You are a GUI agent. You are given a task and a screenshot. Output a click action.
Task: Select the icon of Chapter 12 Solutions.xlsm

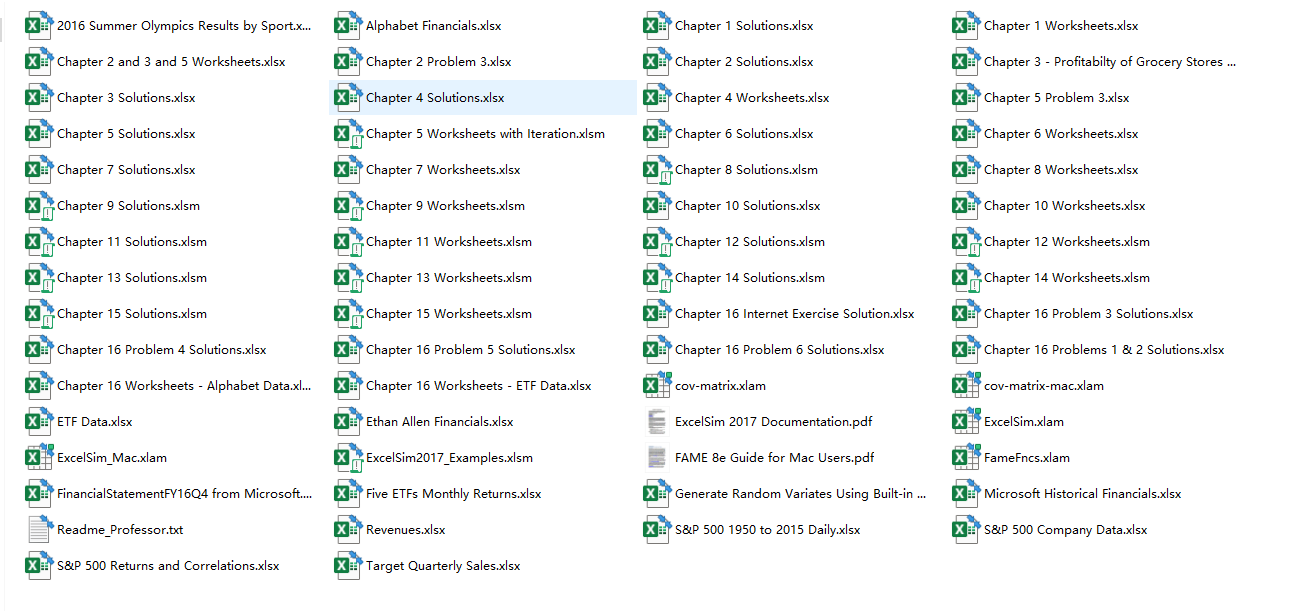click(657, 242)
